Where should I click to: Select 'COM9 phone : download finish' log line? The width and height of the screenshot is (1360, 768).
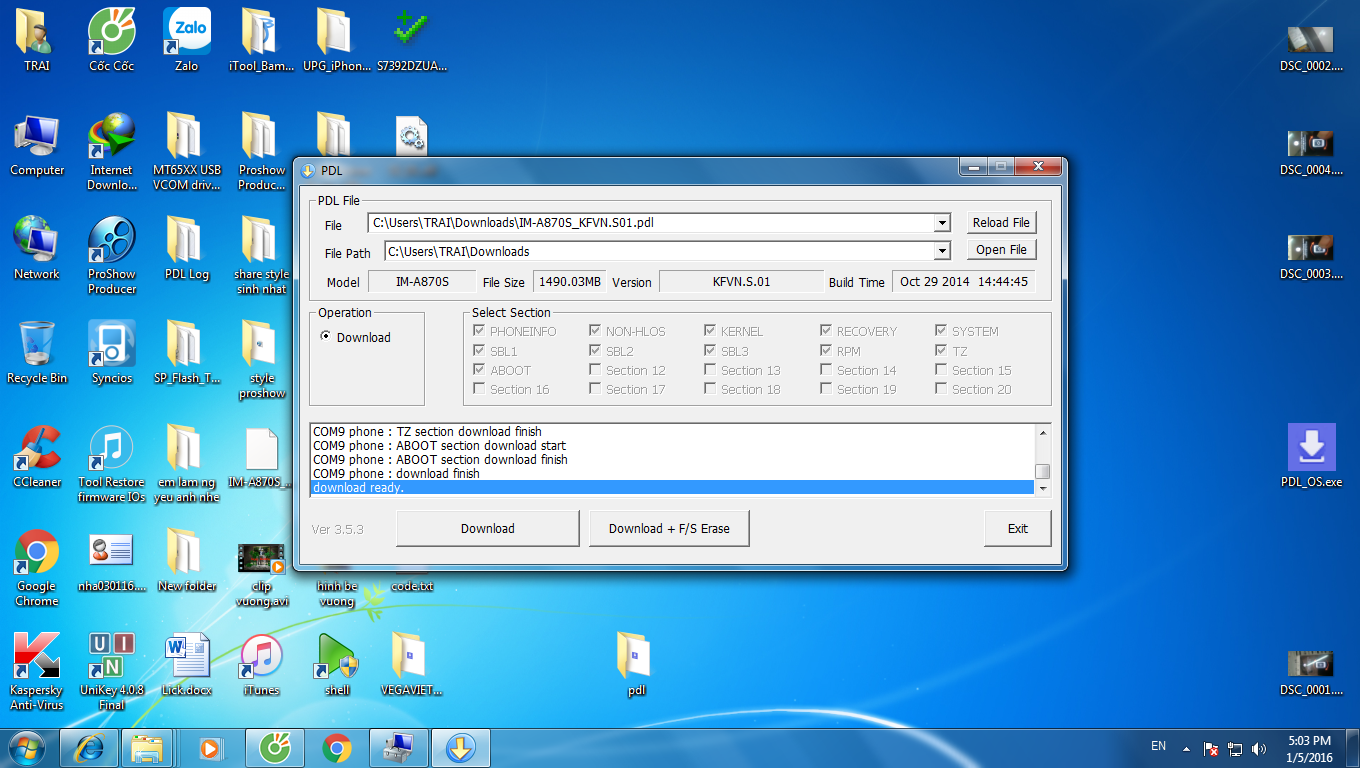click(672, 474)
